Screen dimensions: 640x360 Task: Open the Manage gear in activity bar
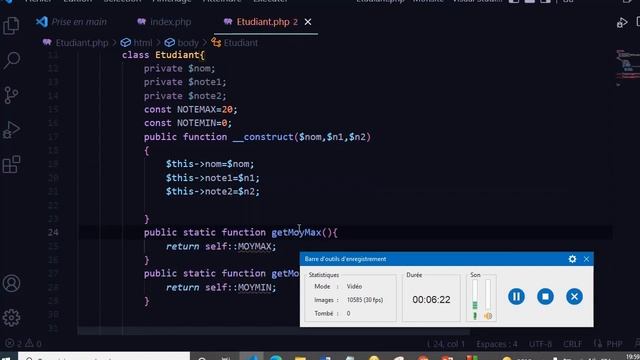pyautogui.click(x=11, y=318)
